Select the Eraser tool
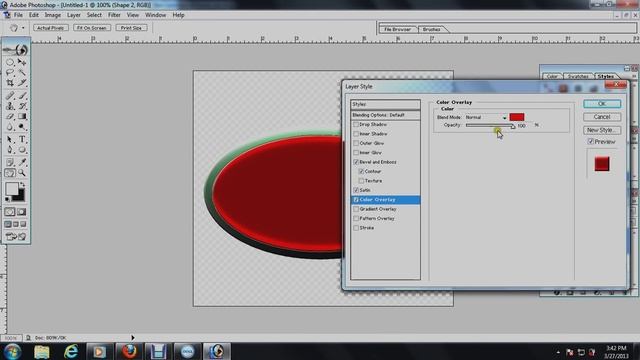640x360 pixels. (10, 117)
